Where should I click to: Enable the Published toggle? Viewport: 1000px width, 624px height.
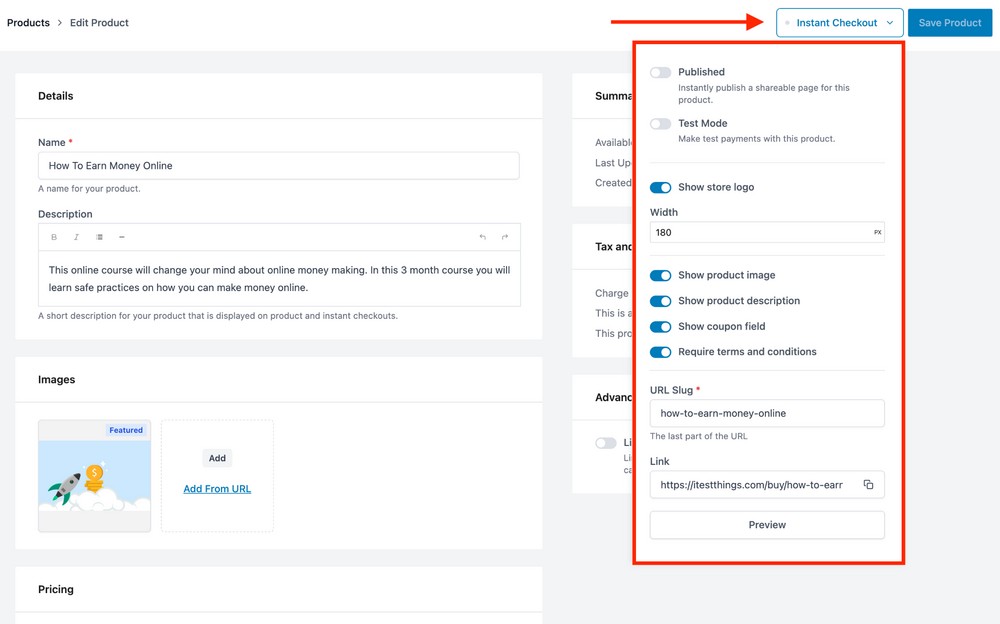660,73
